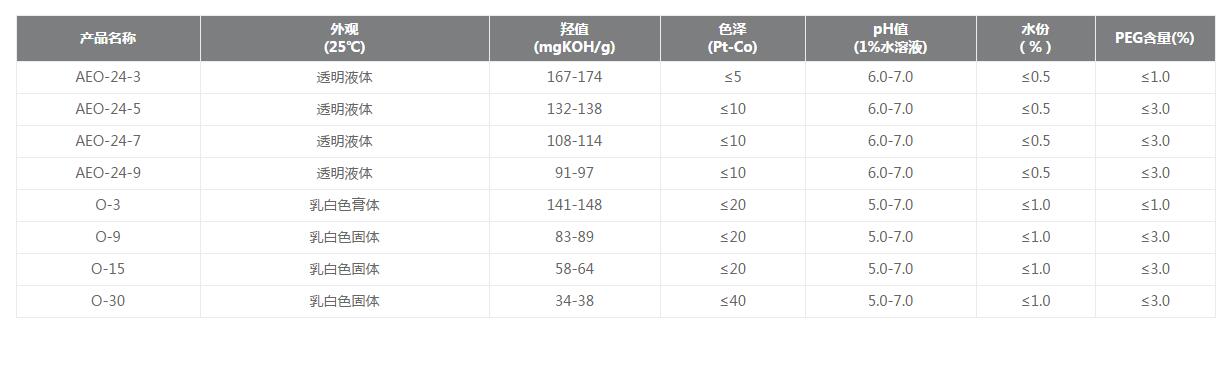Click the PEG含量(%) column header
Viewport: 1226px width, 365px height.
point(1155,39)
